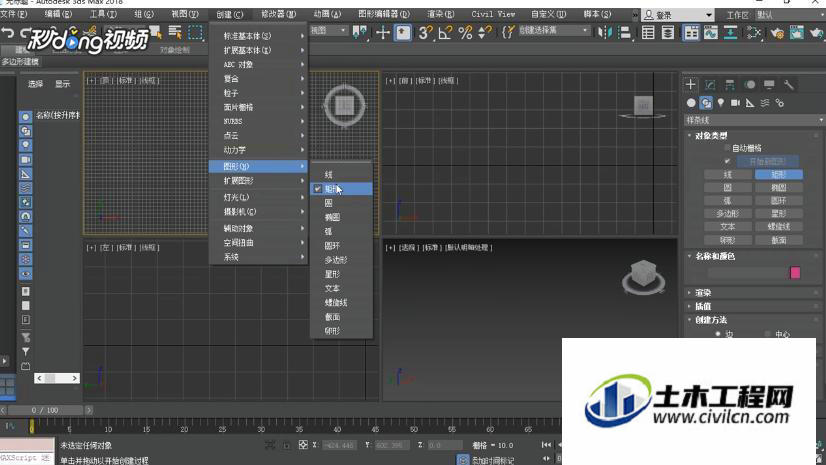Choose Rectangle (矩形) in the shapes submenu
Viewport: 826px width, 465px height.
[341, 189]
